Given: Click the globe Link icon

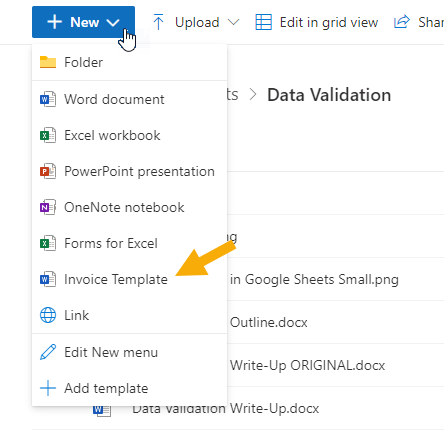Looking at the screenshot, I should click(x=48, y=315).
